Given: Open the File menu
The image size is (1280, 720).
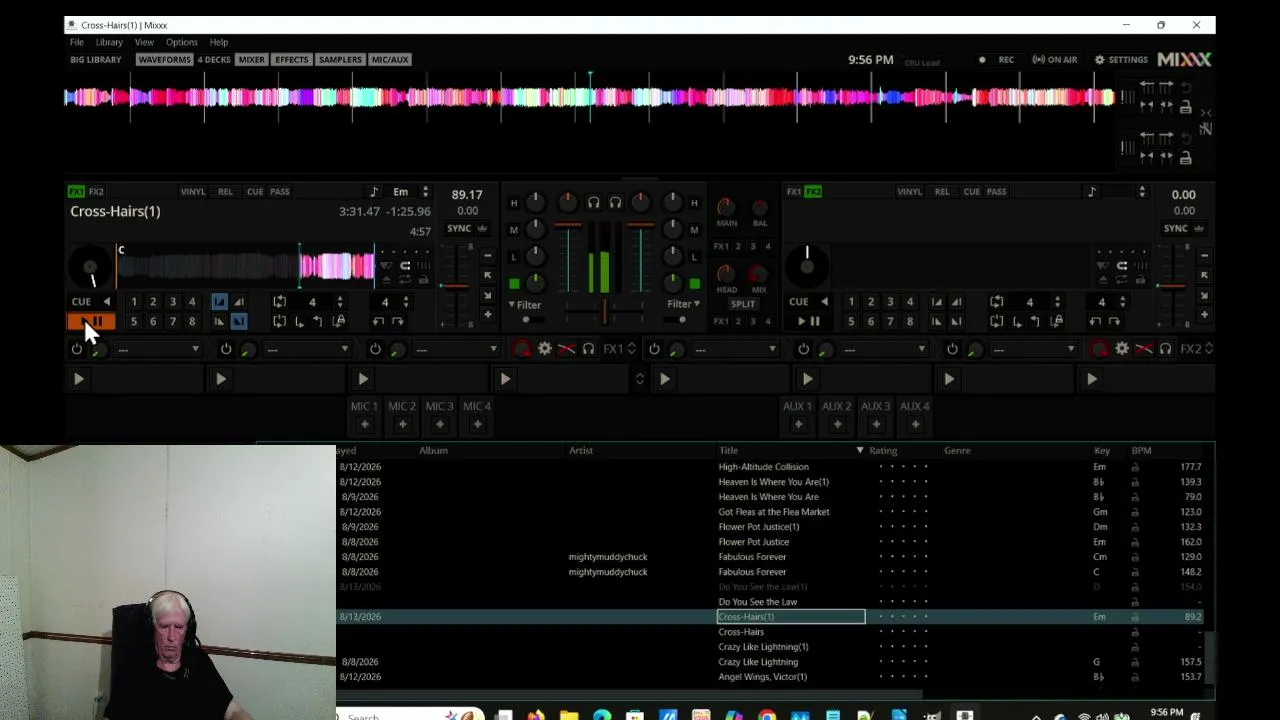Looking at the screenshot, I should [77, 42].
